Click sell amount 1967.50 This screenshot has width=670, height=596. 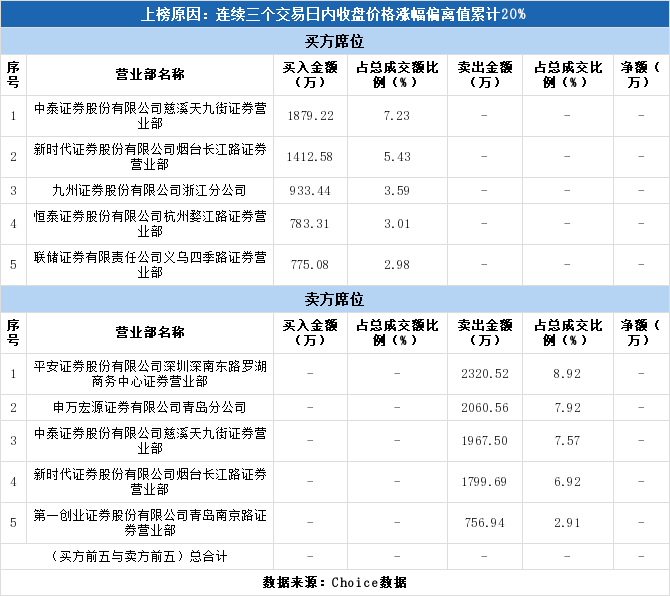click(x=485, y=441)
